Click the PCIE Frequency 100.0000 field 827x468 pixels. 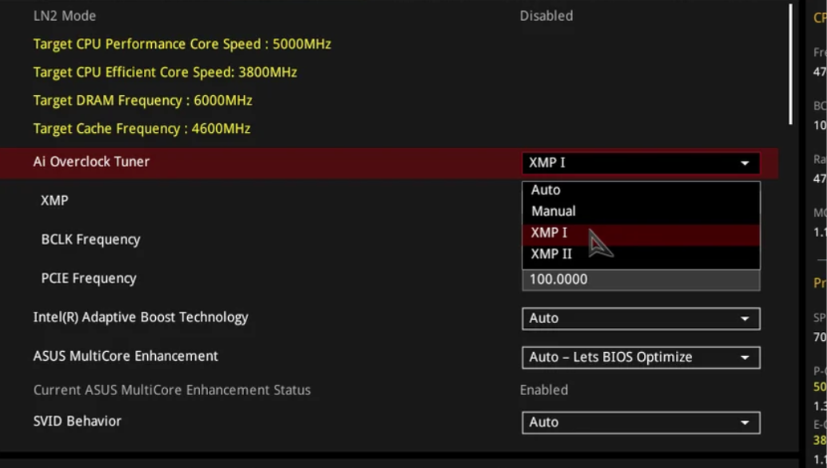tap(641, 280)
